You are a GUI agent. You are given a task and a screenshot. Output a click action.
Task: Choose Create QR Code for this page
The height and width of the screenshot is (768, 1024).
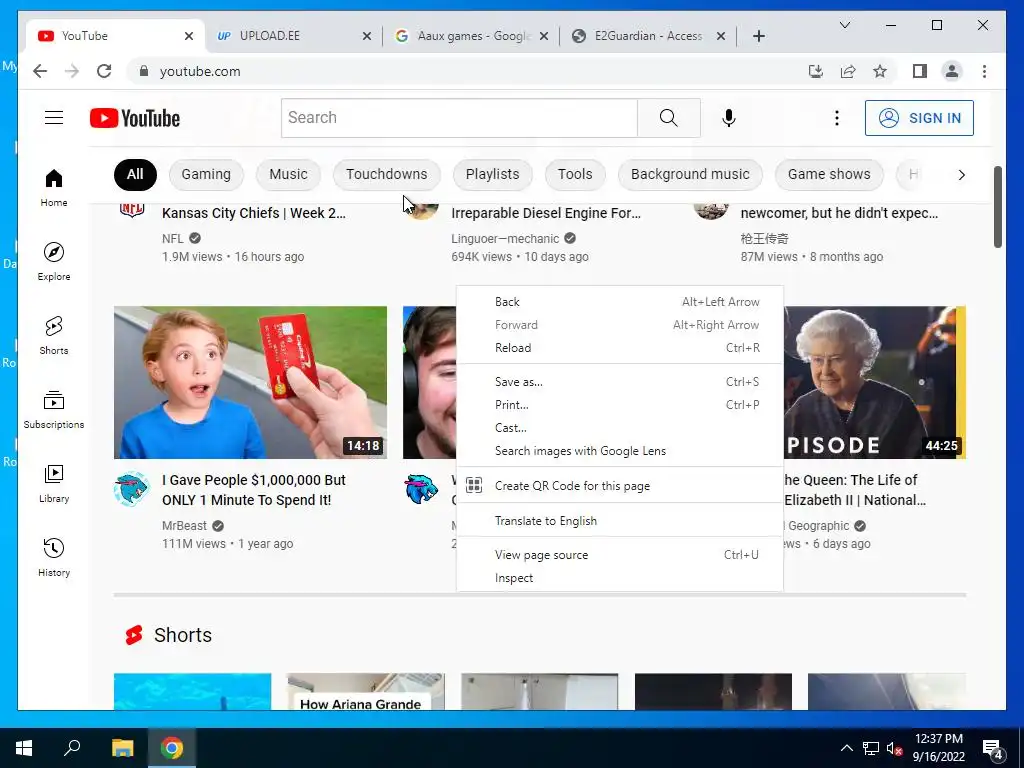(619, 486)
